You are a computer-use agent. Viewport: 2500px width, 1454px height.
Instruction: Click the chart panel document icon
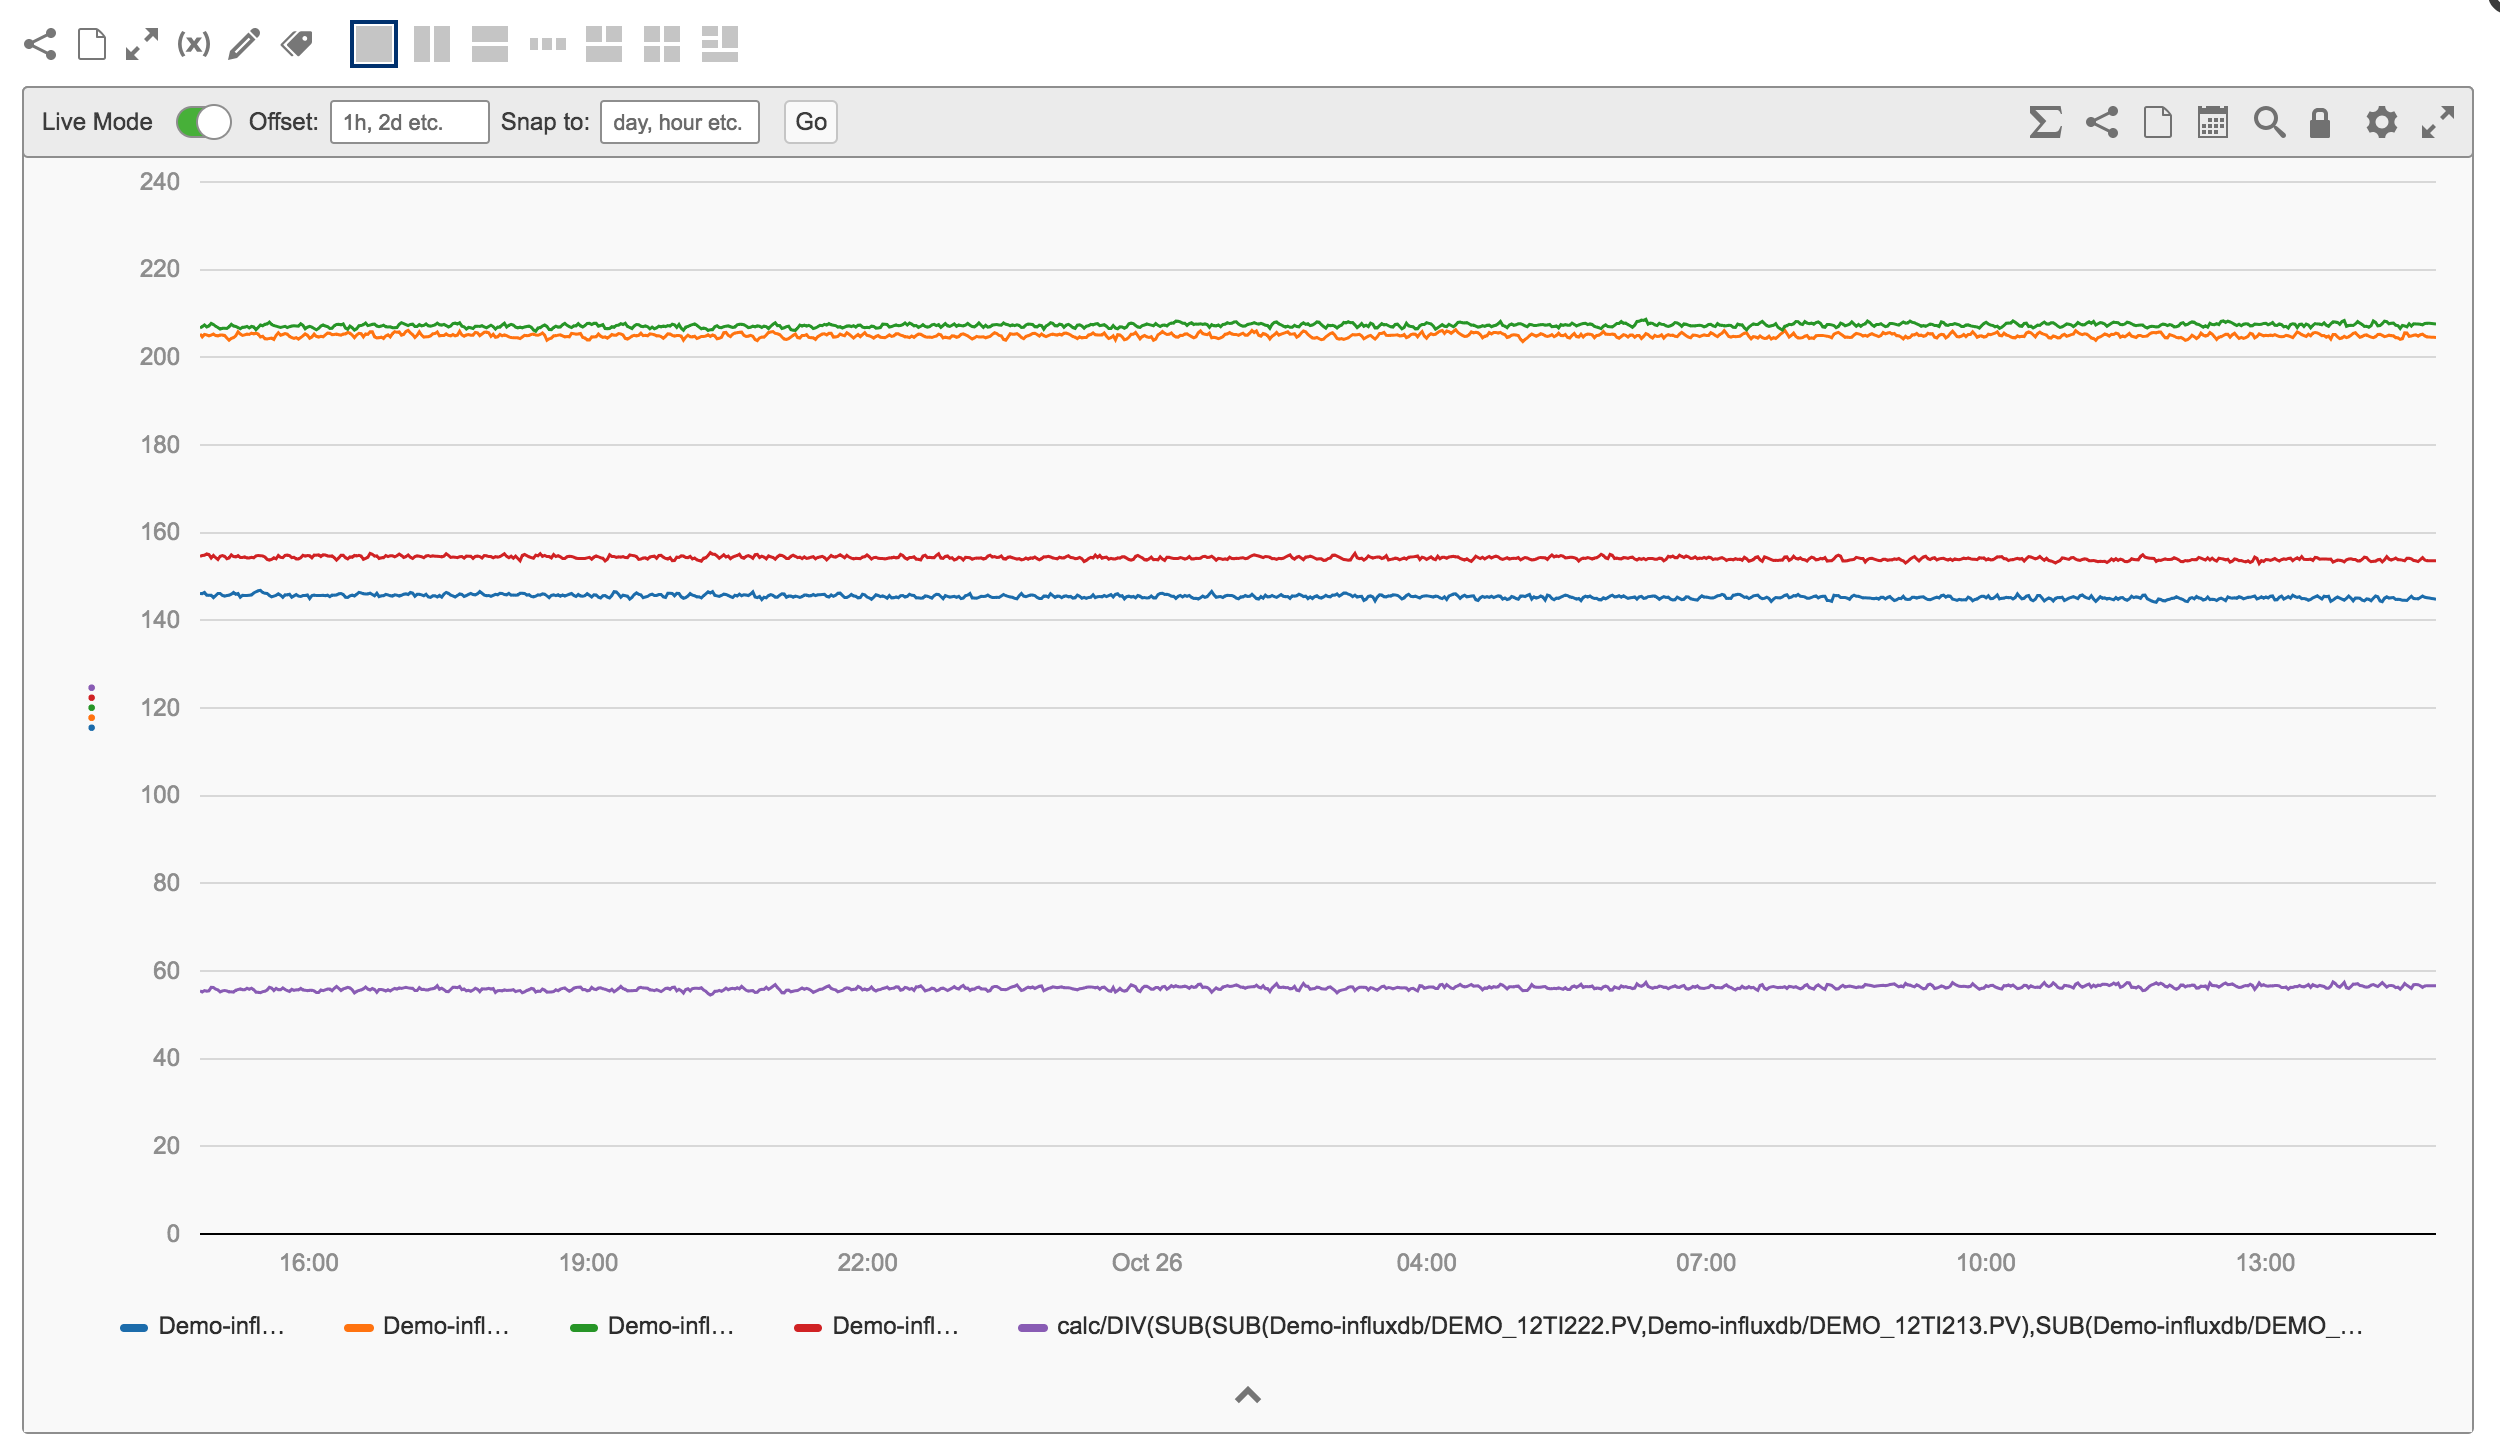coord(2158,122)
